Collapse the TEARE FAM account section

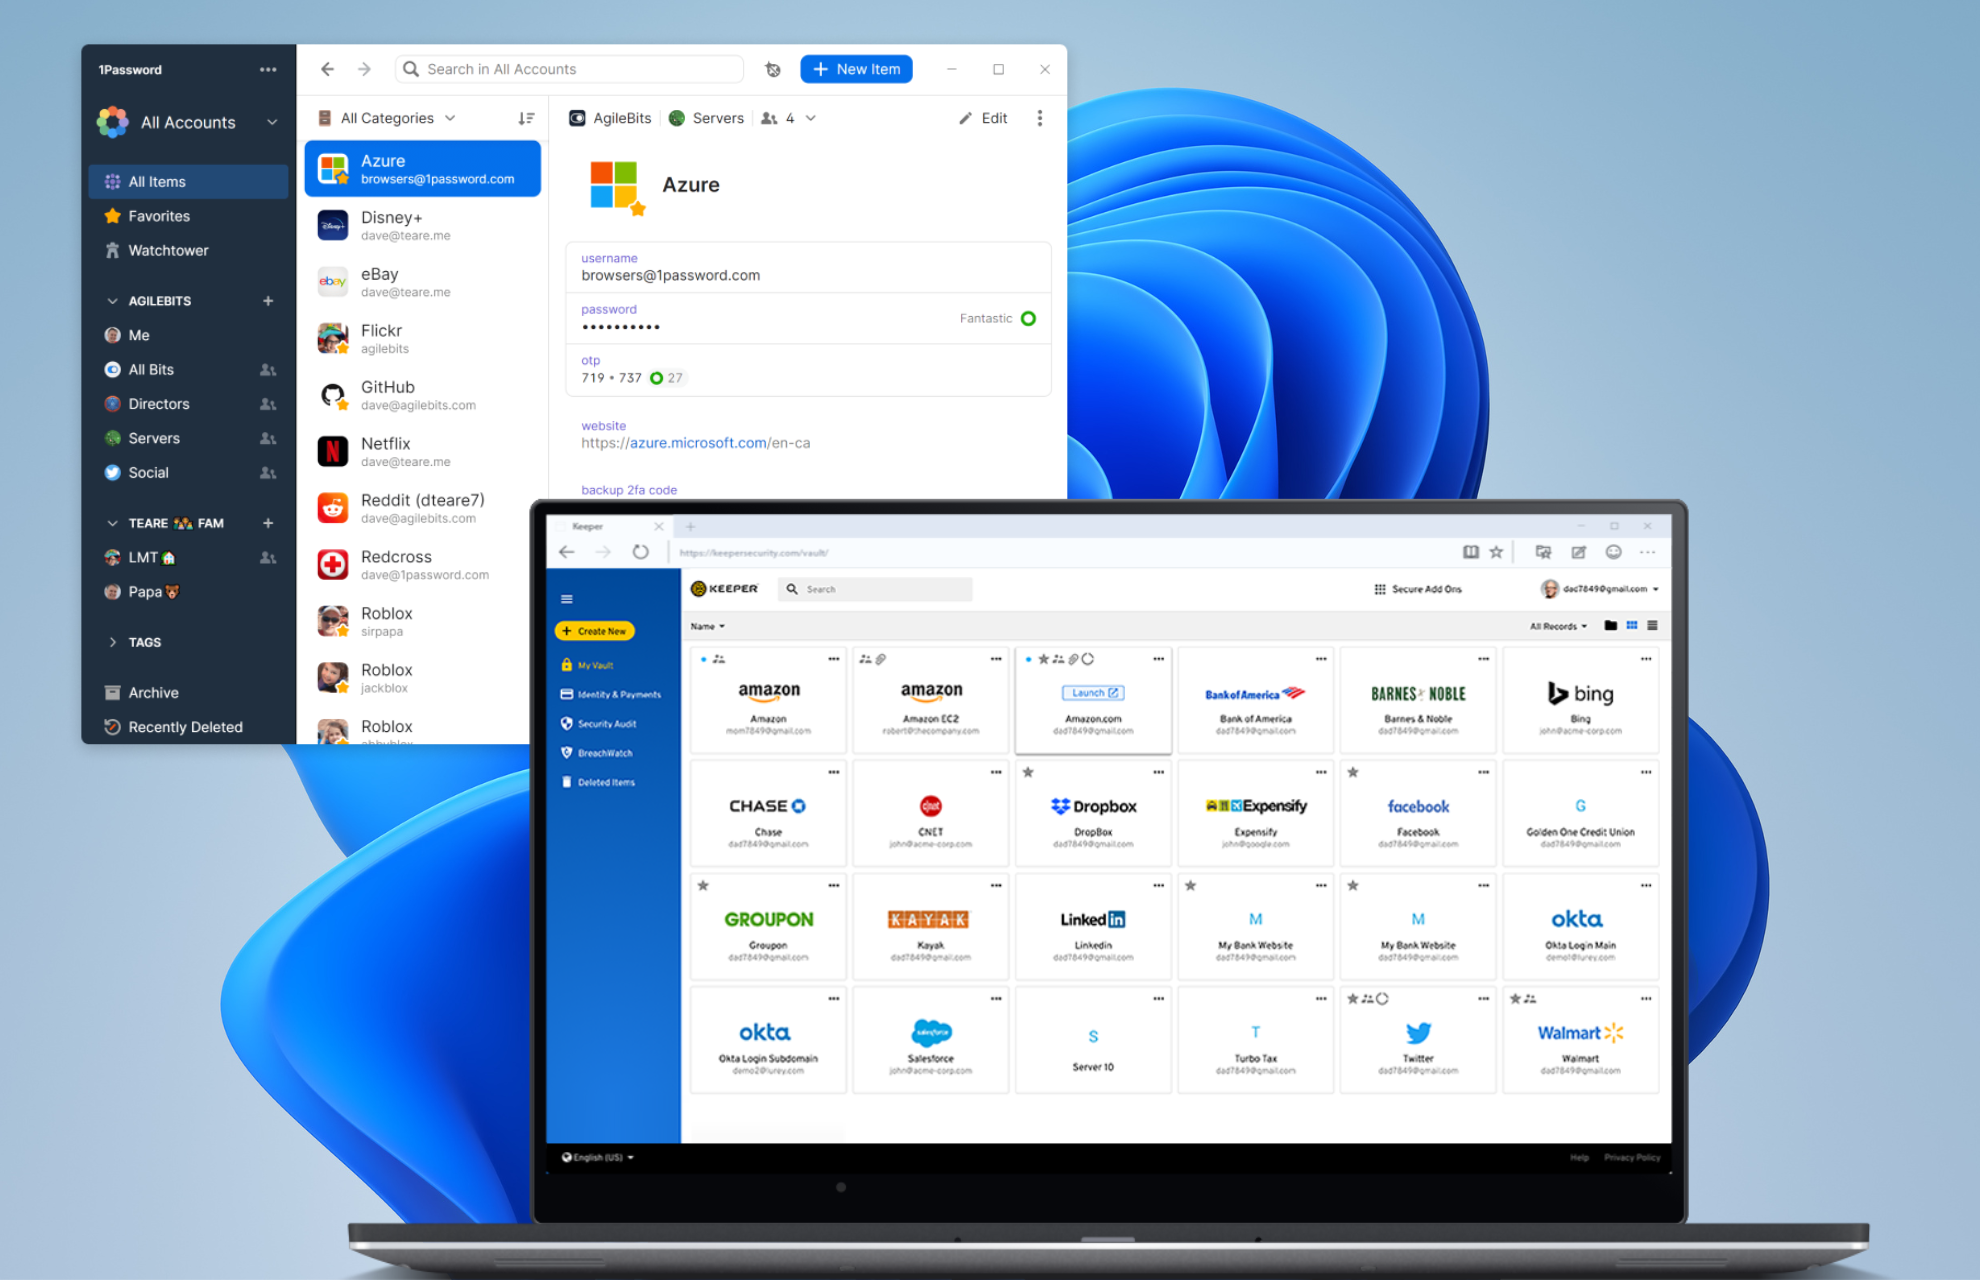pos(112,523)
